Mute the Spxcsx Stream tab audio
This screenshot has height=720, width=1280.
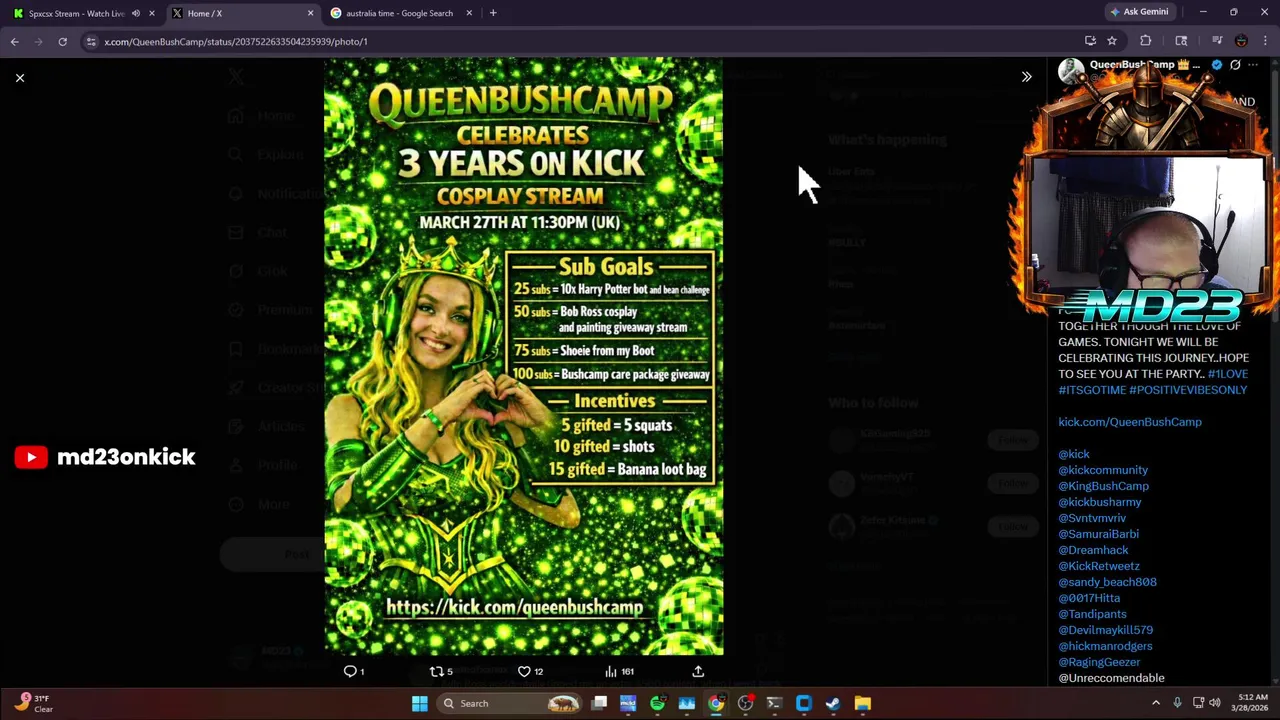click(135, 13)
